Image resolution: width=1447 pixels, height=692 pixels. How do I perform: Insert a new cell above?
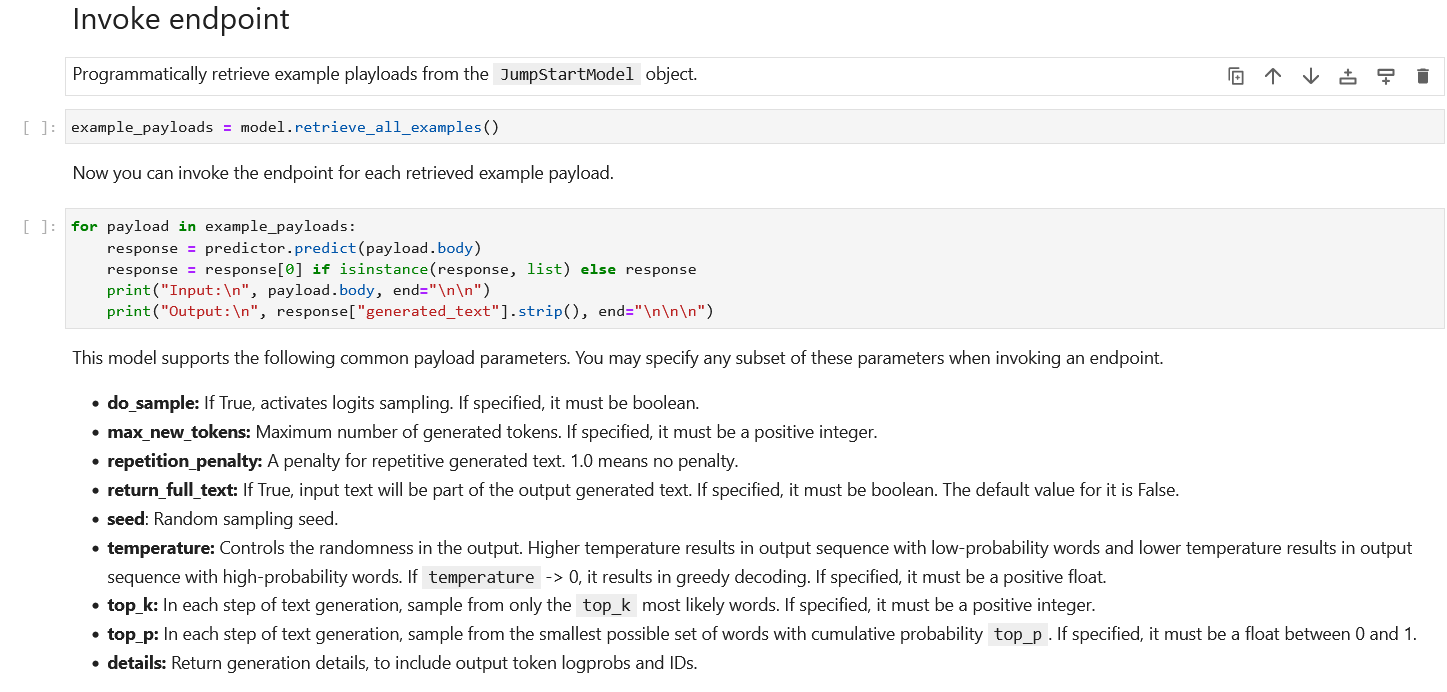tap(1348, 76)
